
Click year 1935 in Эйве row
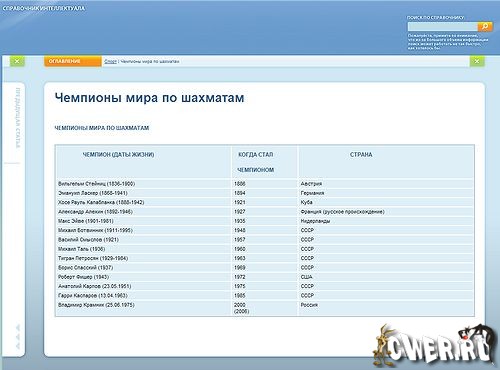click(240, 221)
